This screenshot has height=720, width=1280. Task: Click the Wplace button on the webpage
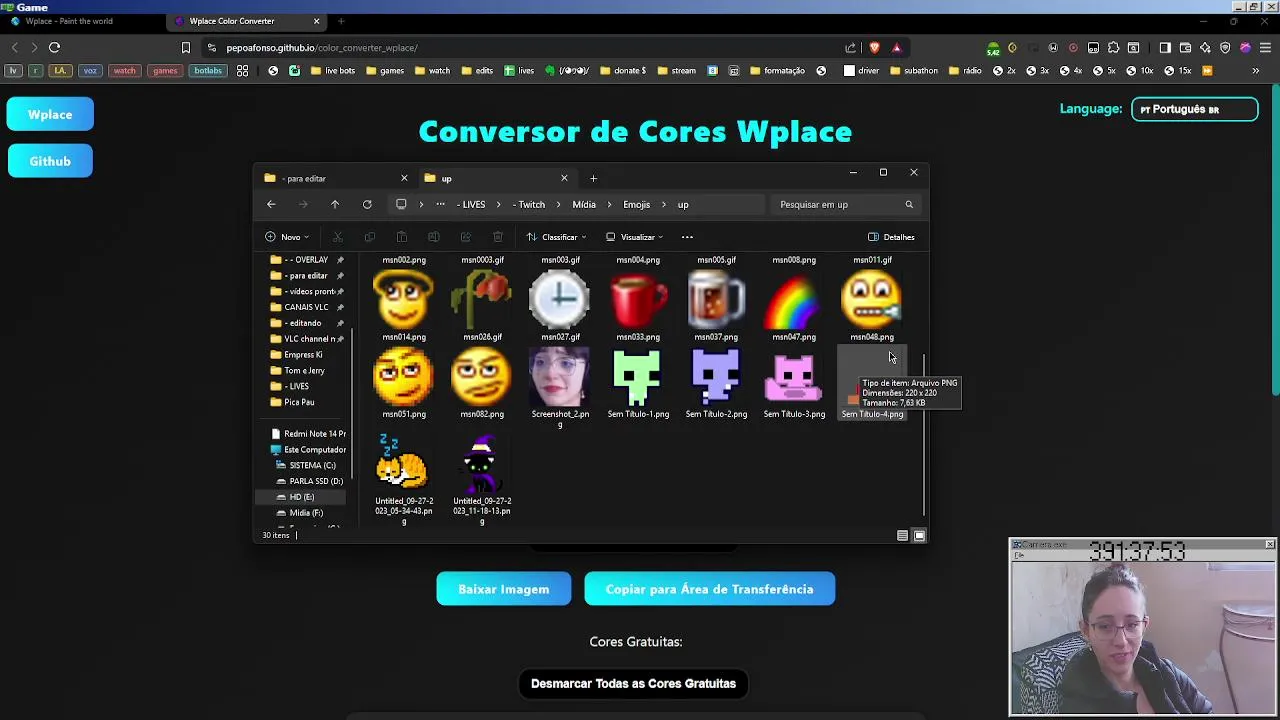click(50, 114)
